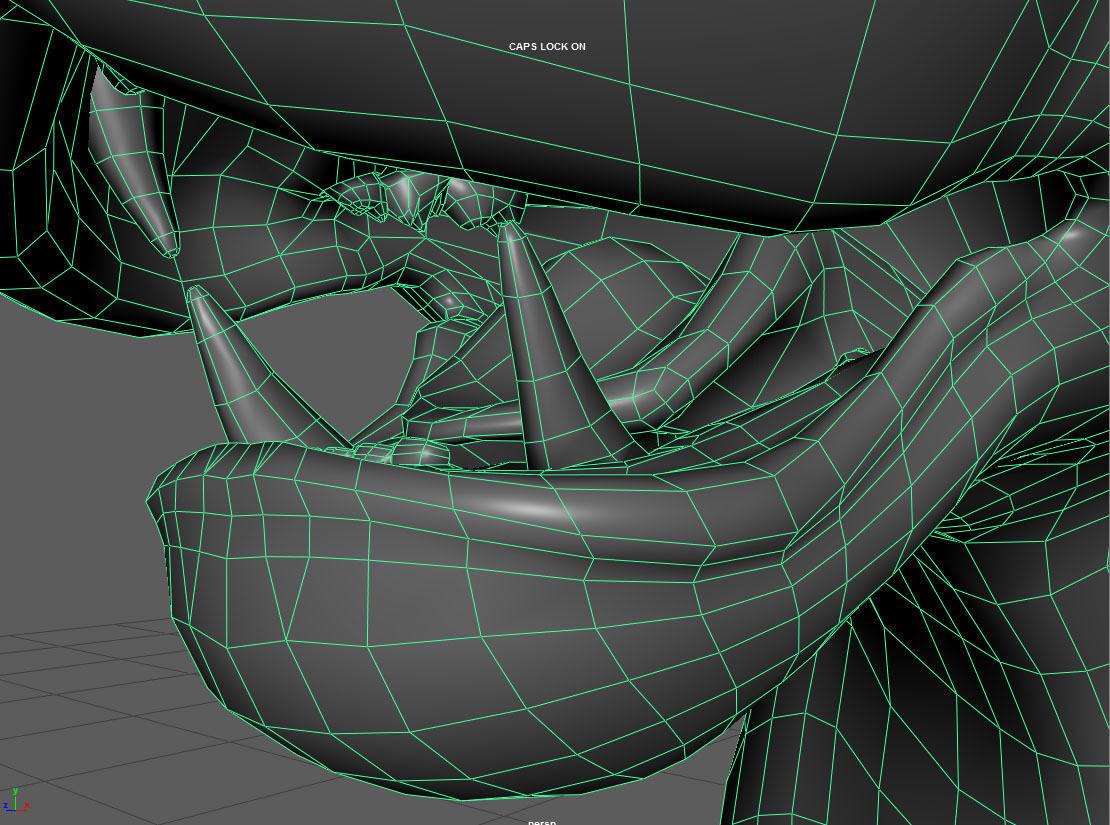The height and width of the screenshot is (825, 1110).
Task: Click the CAPS LOCK ON heads-up message
Action: [x=547, y=47]
